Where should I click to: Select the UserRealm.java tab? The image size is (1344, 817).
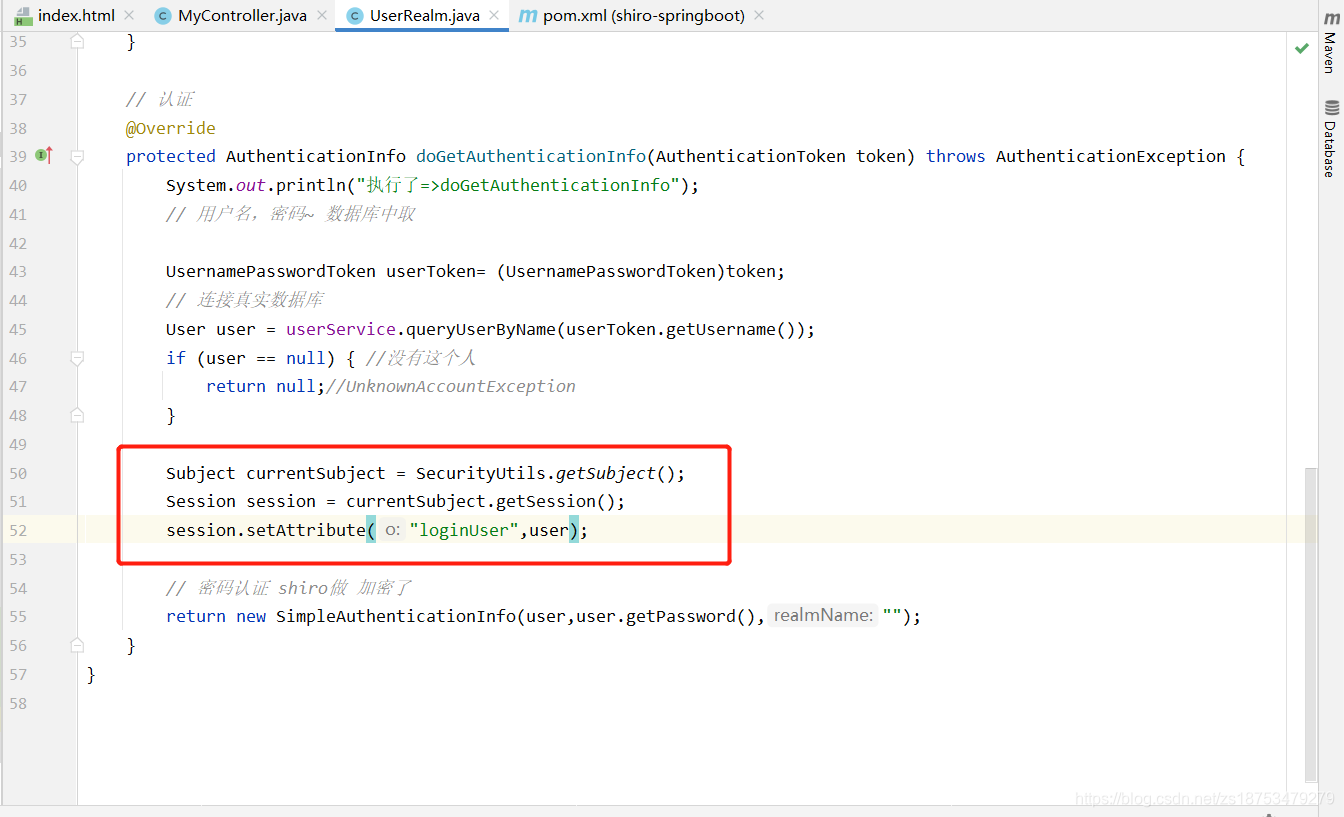(424, 16)
